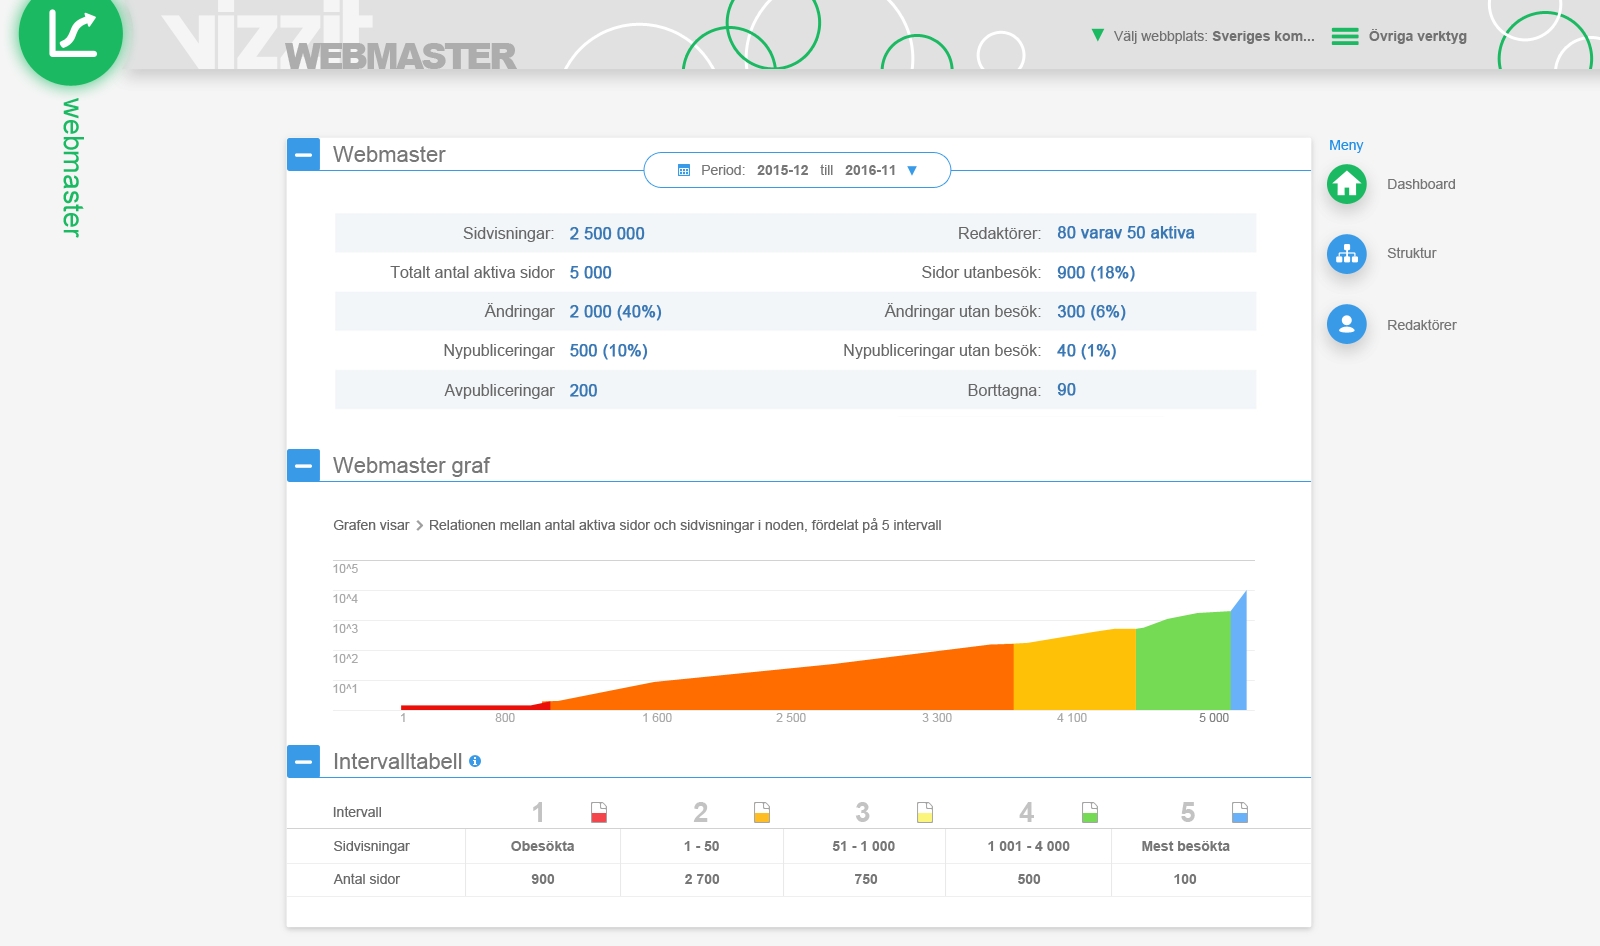Click the 1 001 - 4 000 interval cell
This screenshot has height=946, width=1600.
1029,846
